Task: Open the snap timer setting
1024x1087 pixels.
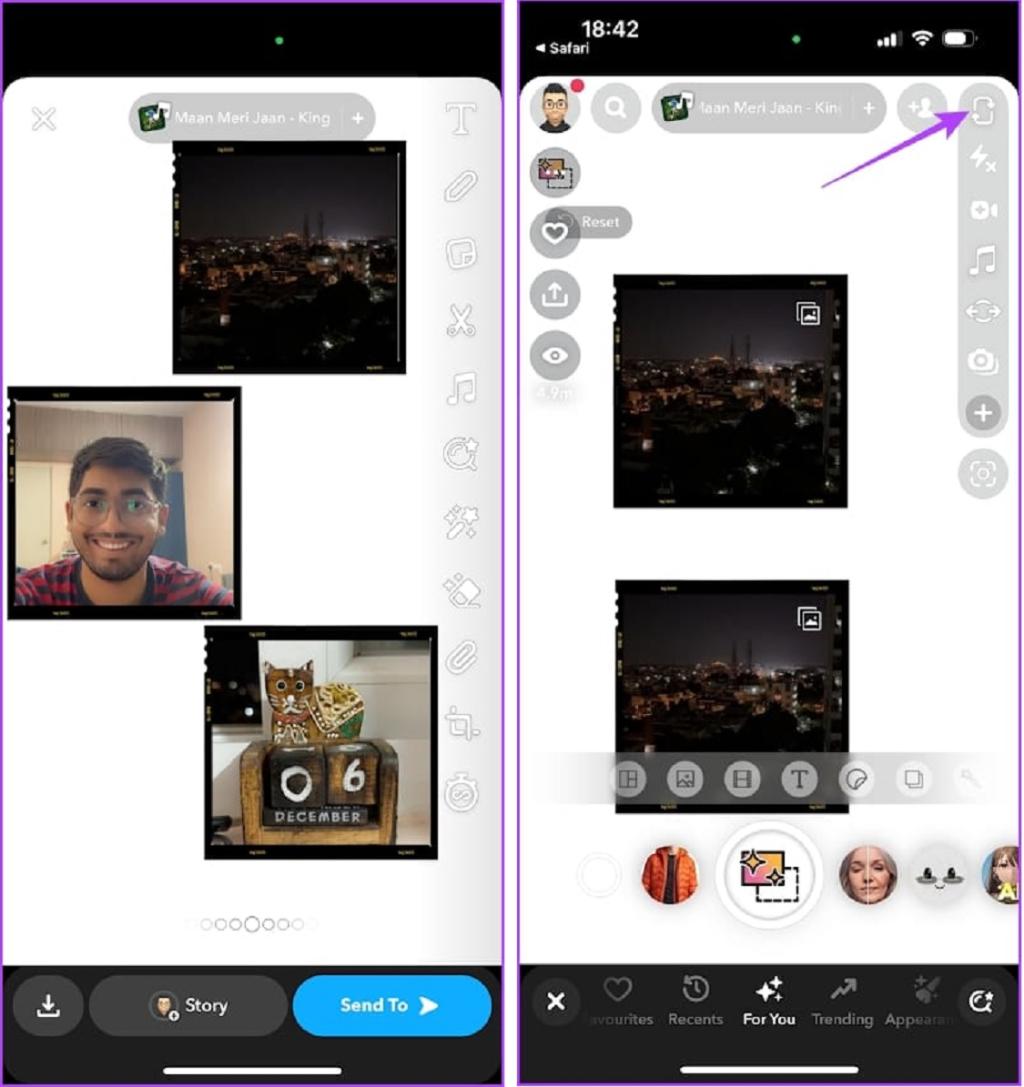Action: [x=462, y=792]
